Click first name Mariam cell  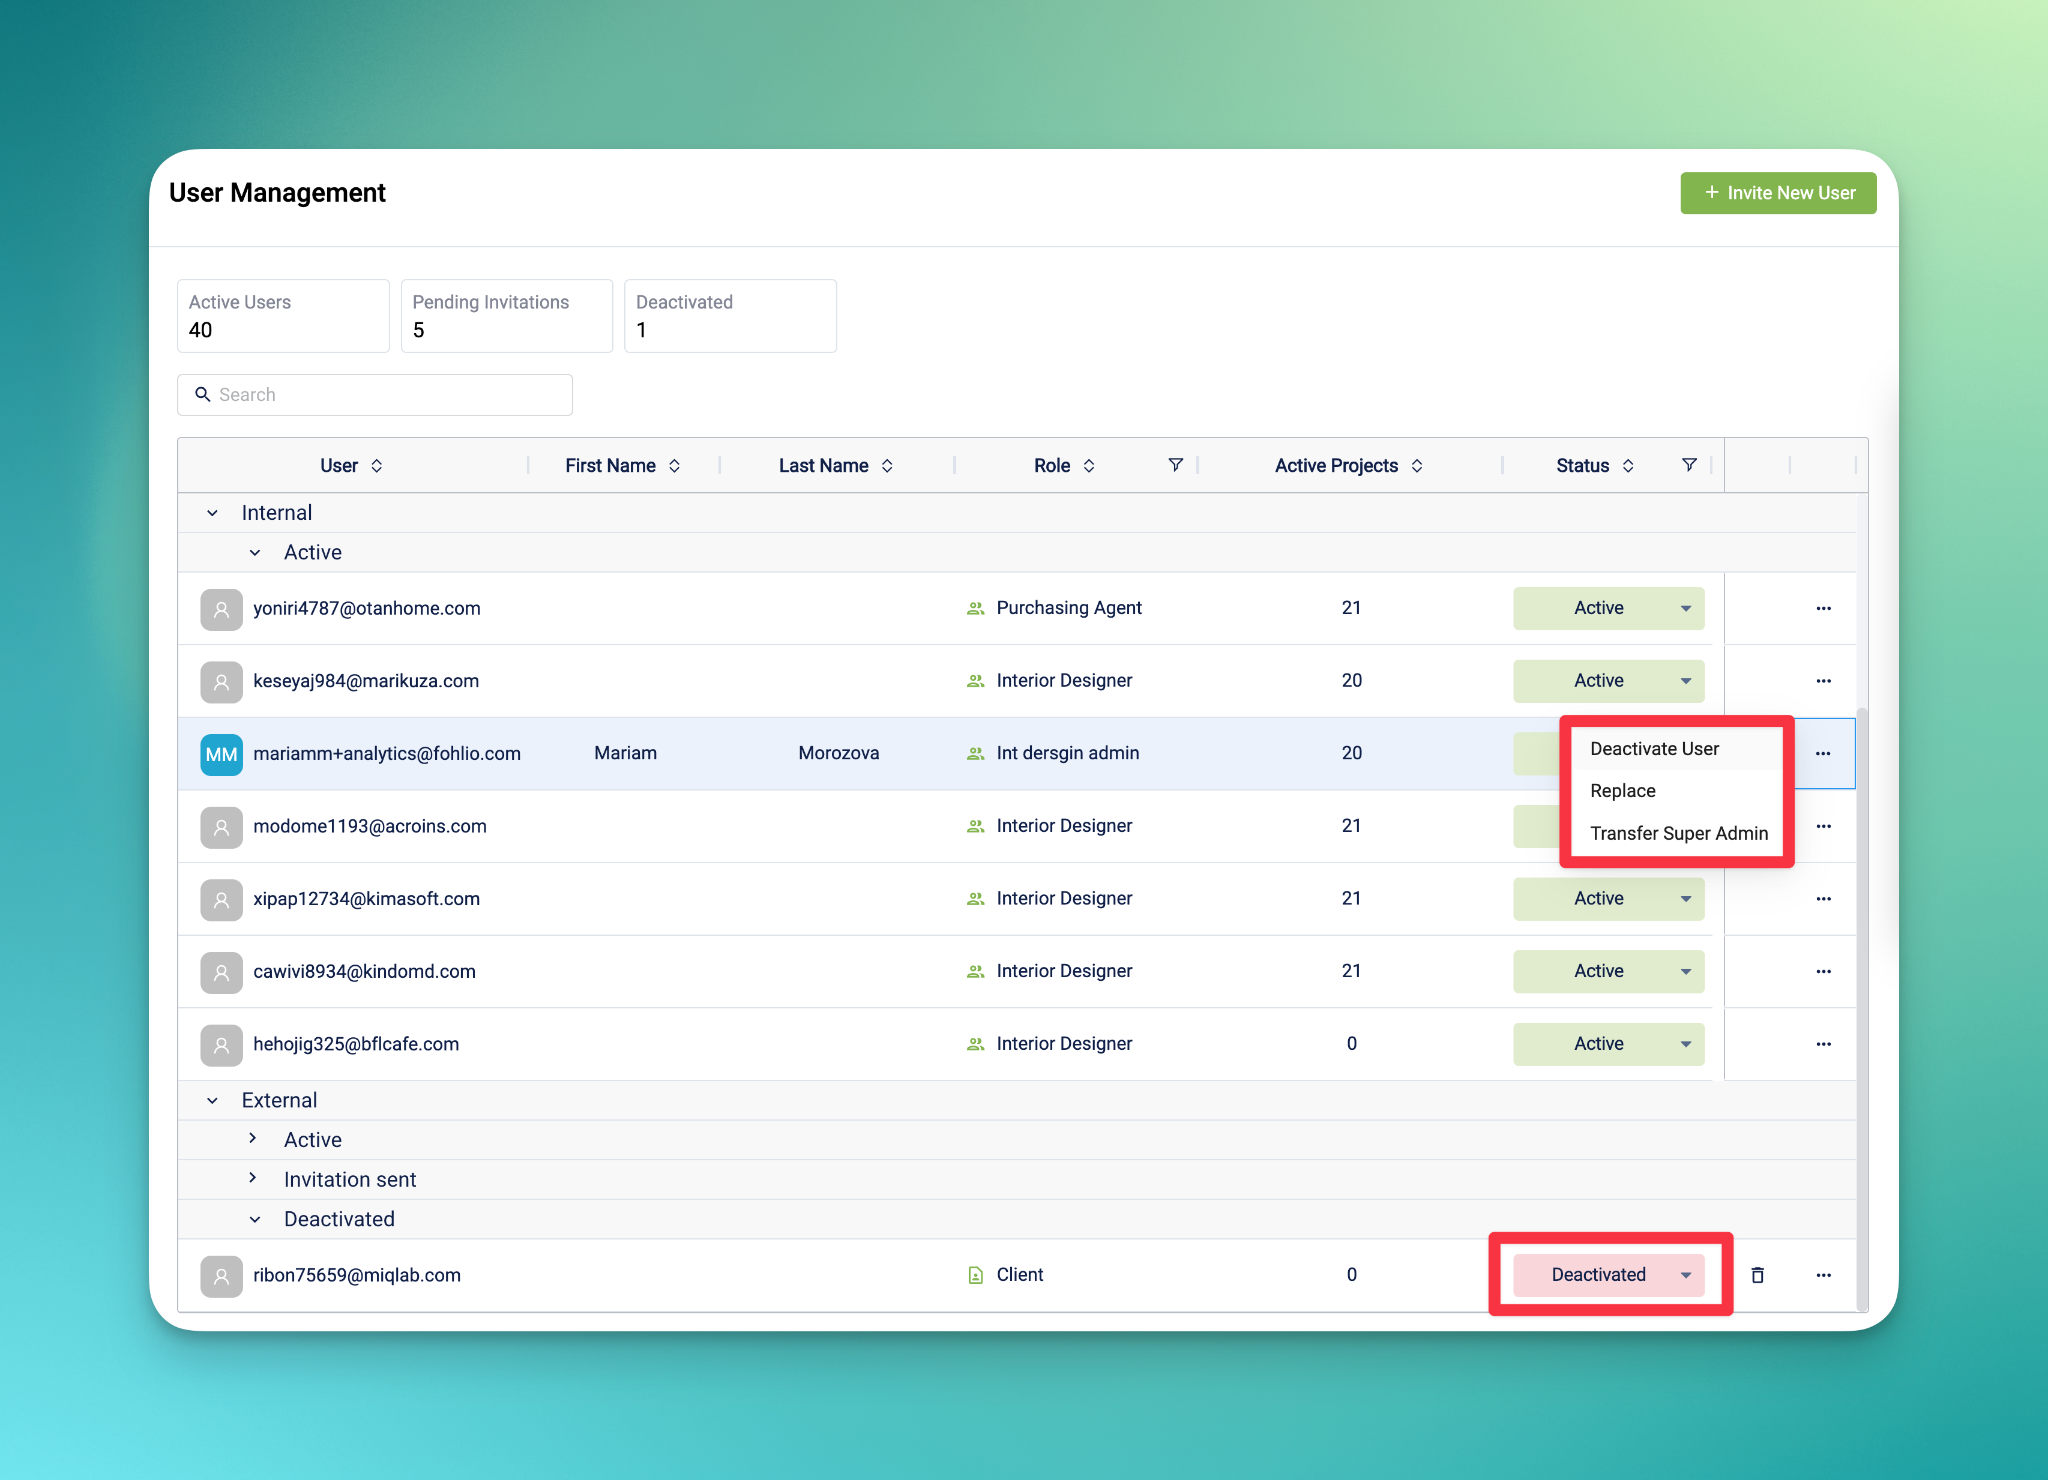click(625, 753)
